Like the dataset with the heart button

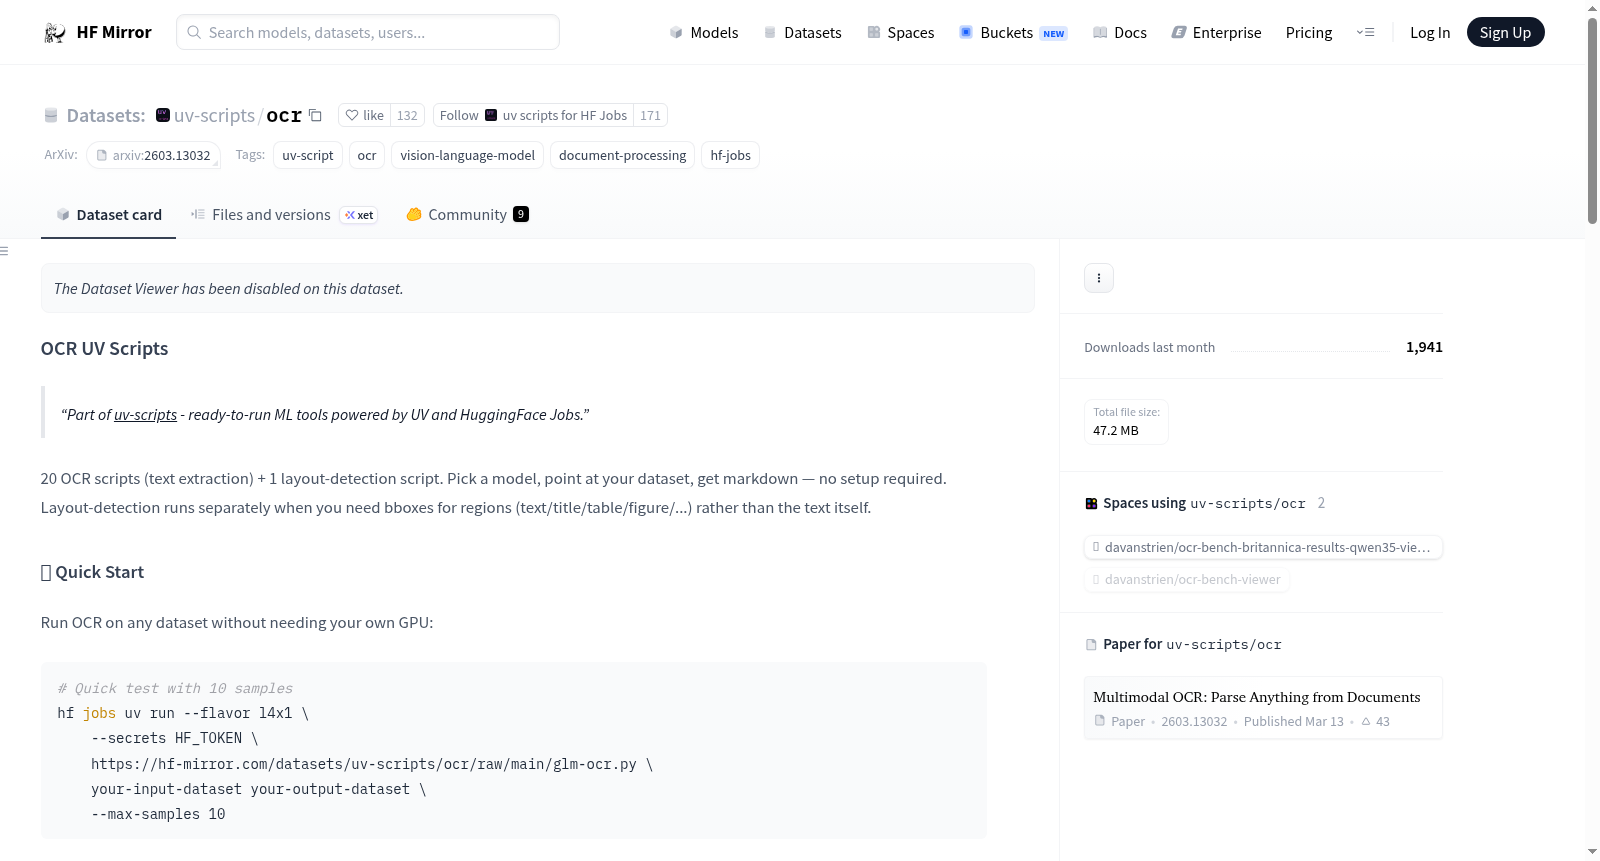pos(364,115)
